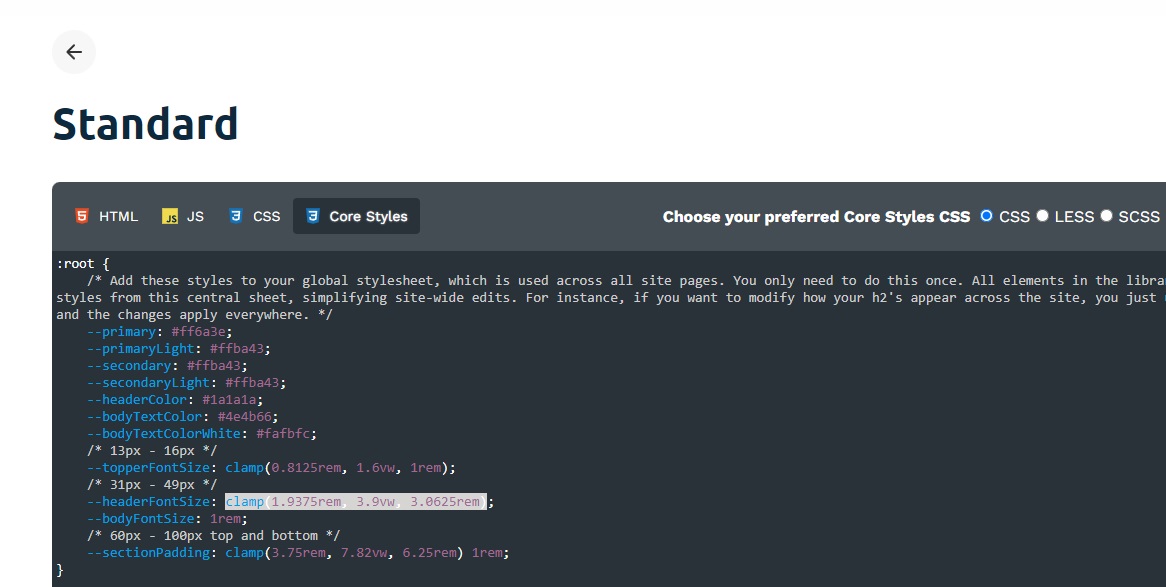
Task: Click the #fafbfc color value
Action: click(283, 434)
